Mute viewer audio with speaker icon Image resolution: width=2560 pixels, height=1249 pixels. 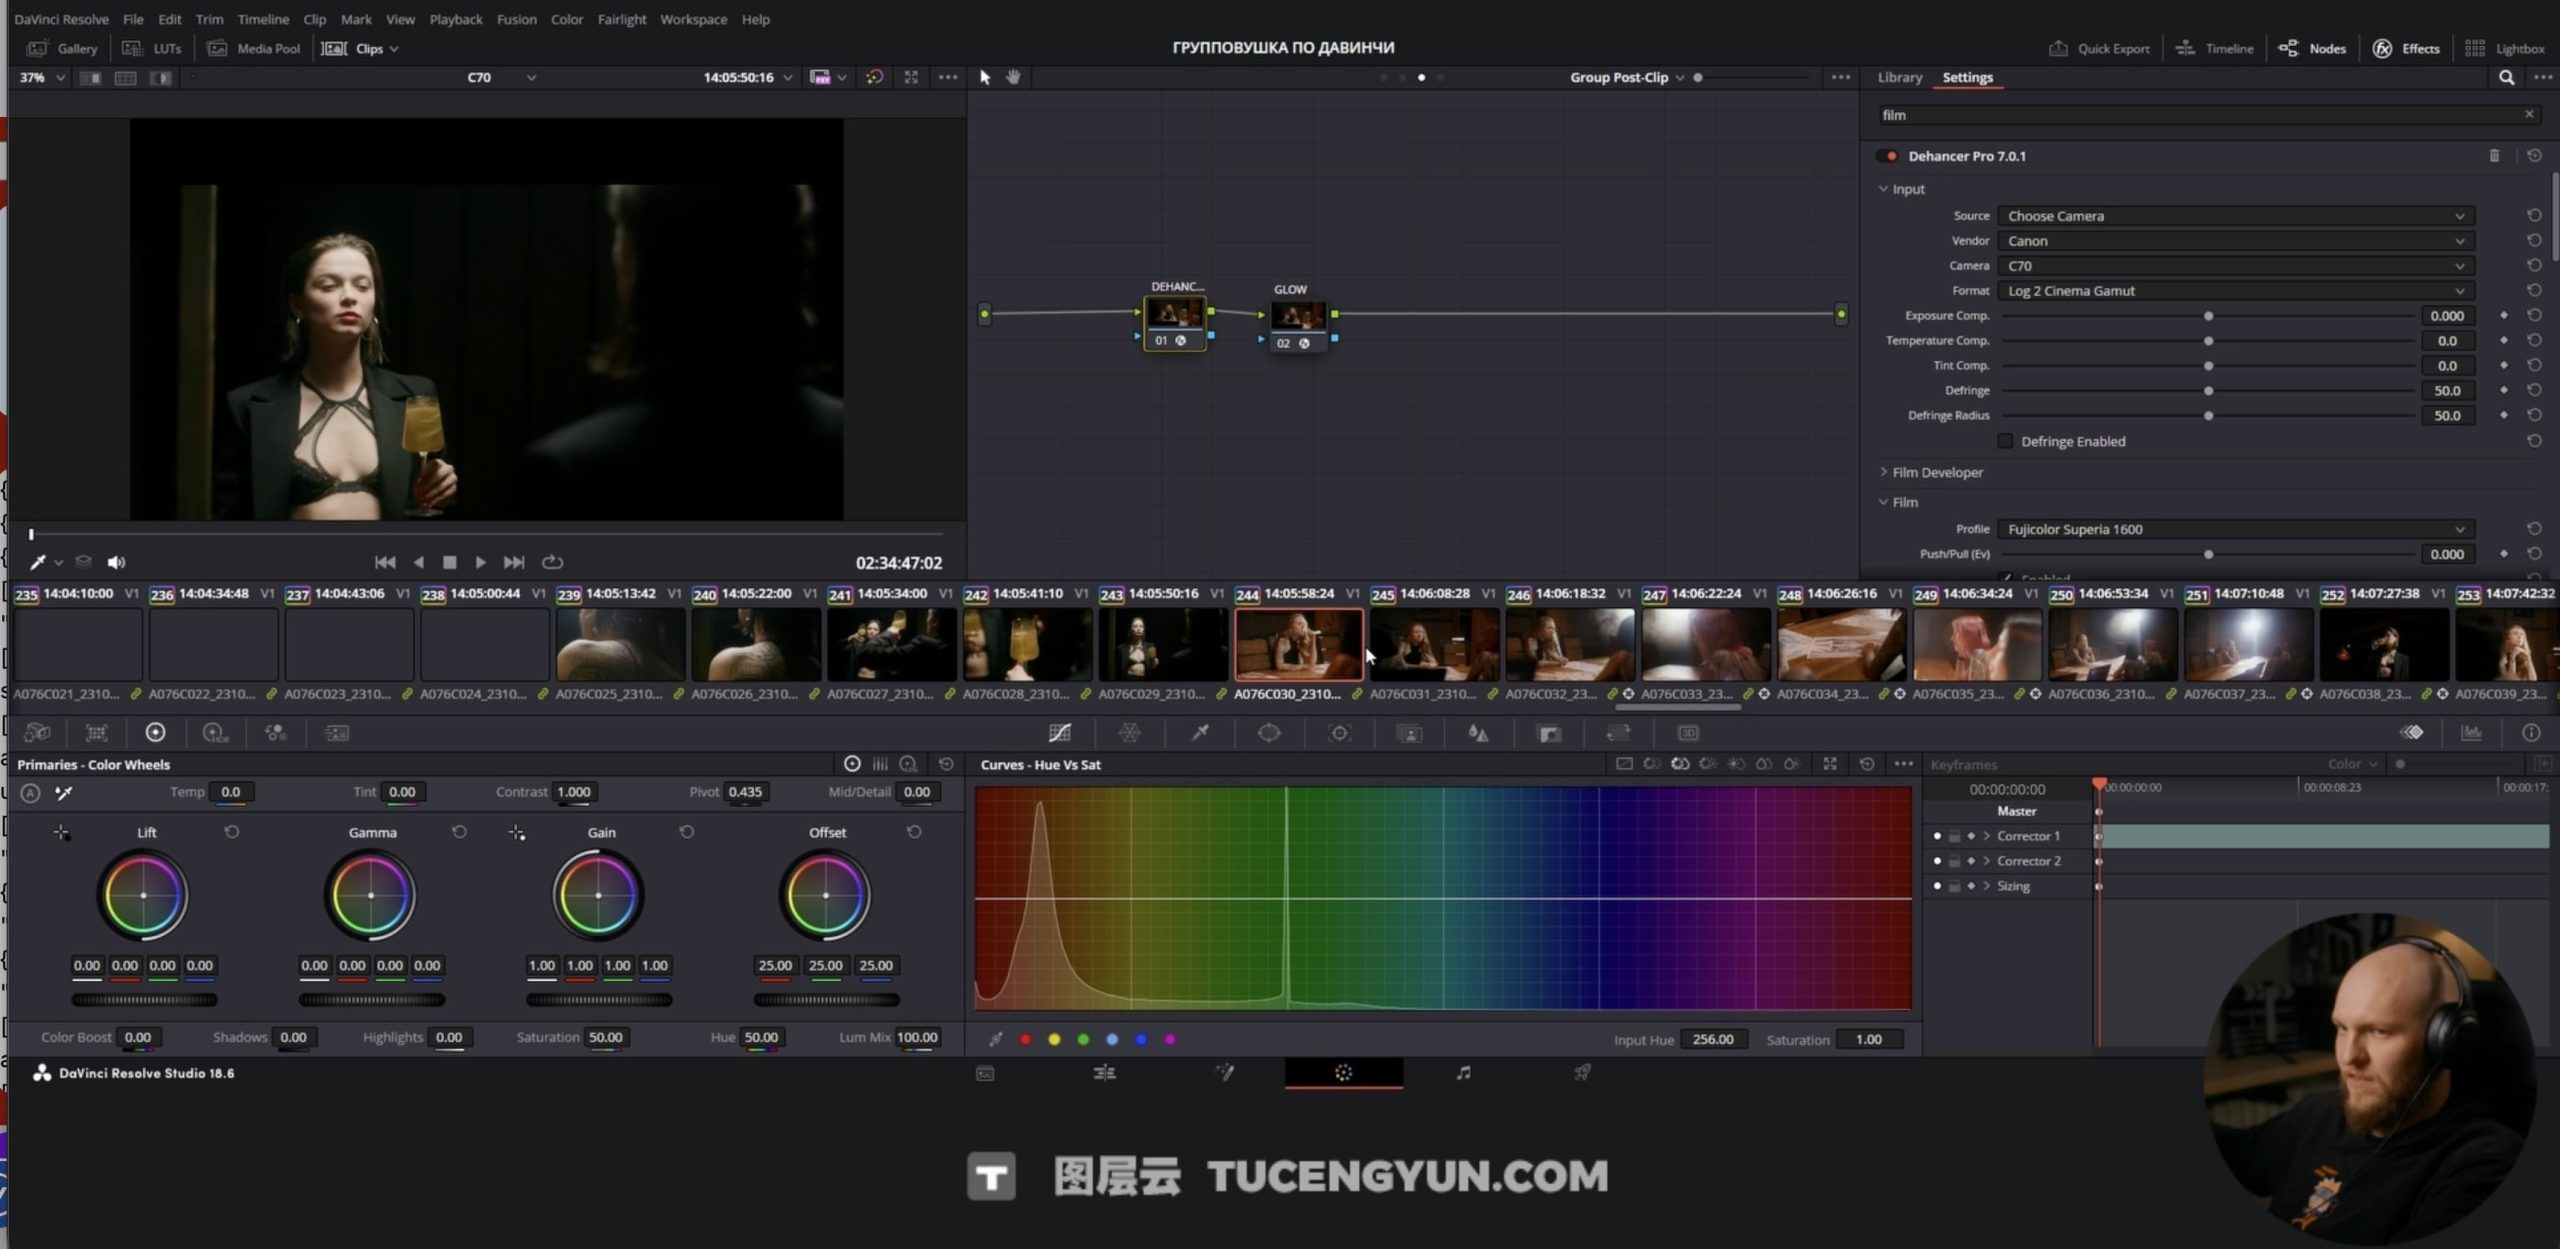[116, 562]
